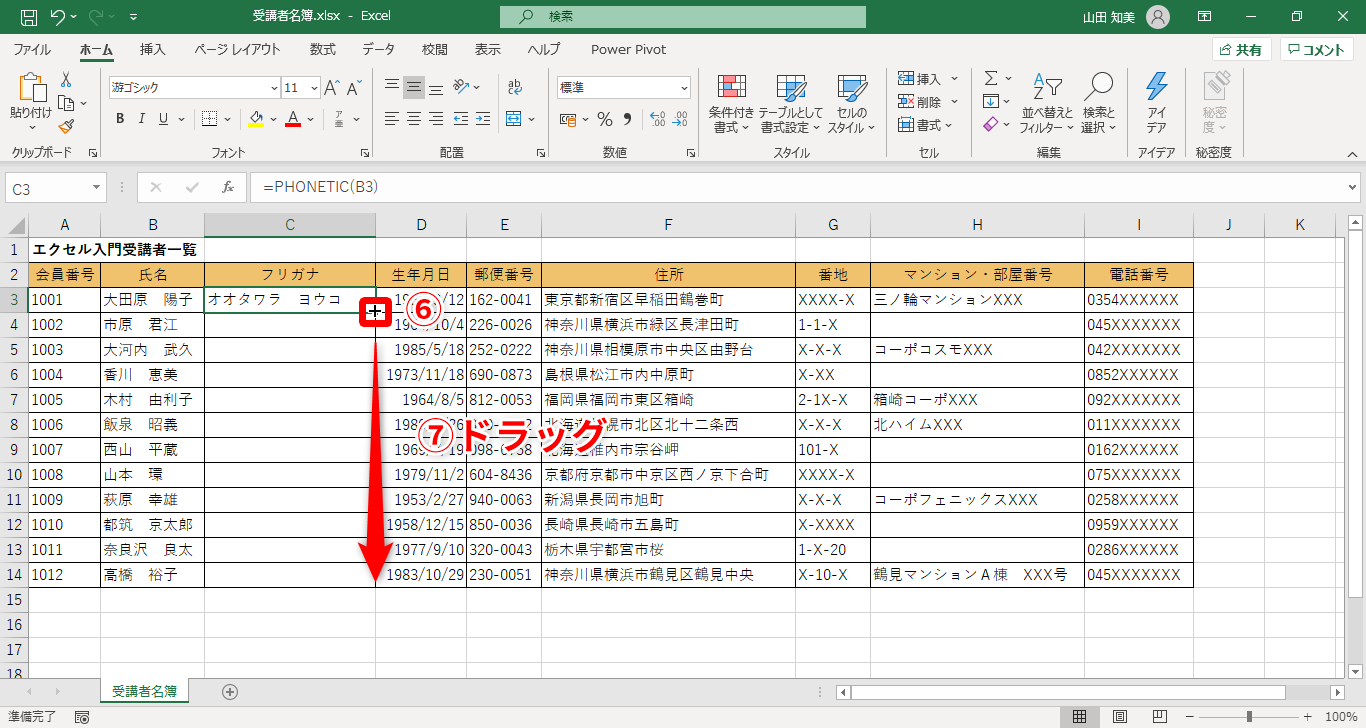Screen dimensions: 1366x728
Task: Switch to the データ (Data) tab
Action: click(378, 49)
